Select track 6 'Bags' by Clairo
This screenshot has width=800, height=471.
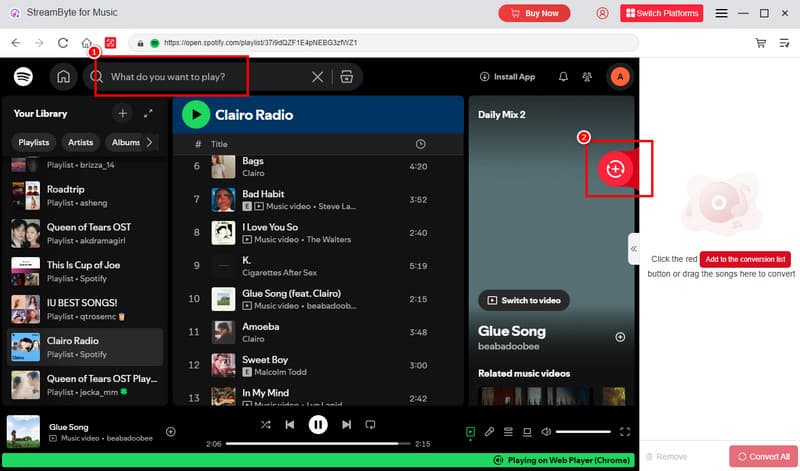coord(318,167)
